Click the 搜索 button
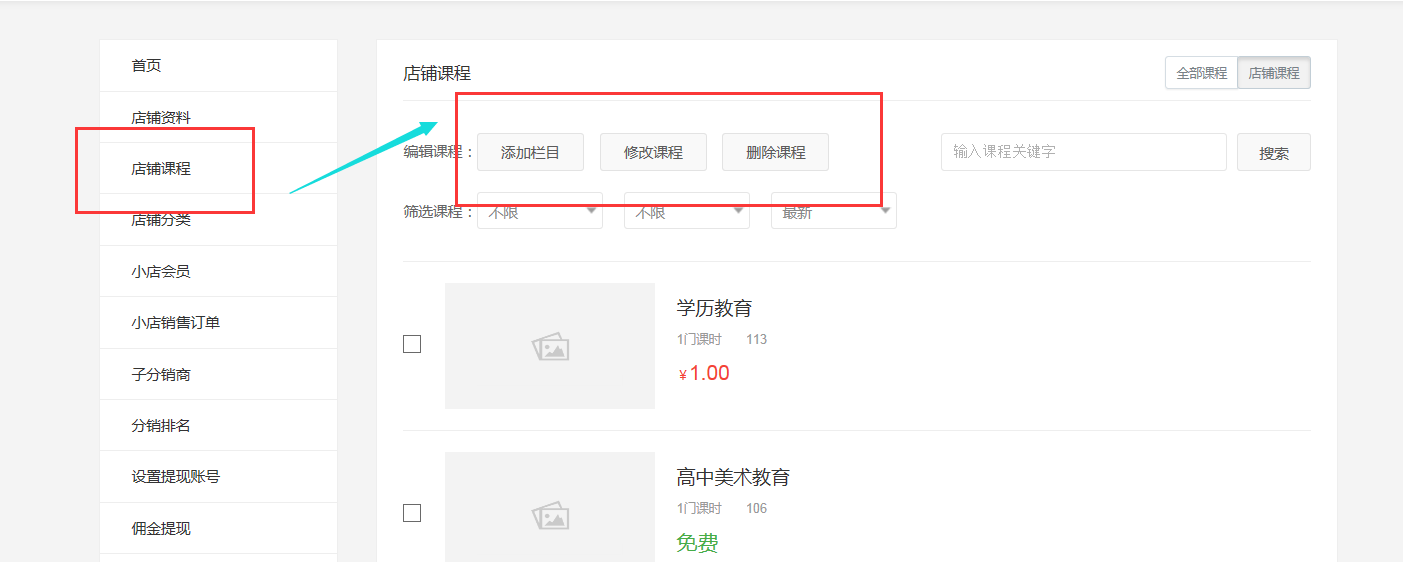This screenshot has height=562, width=1403. 1274,152
